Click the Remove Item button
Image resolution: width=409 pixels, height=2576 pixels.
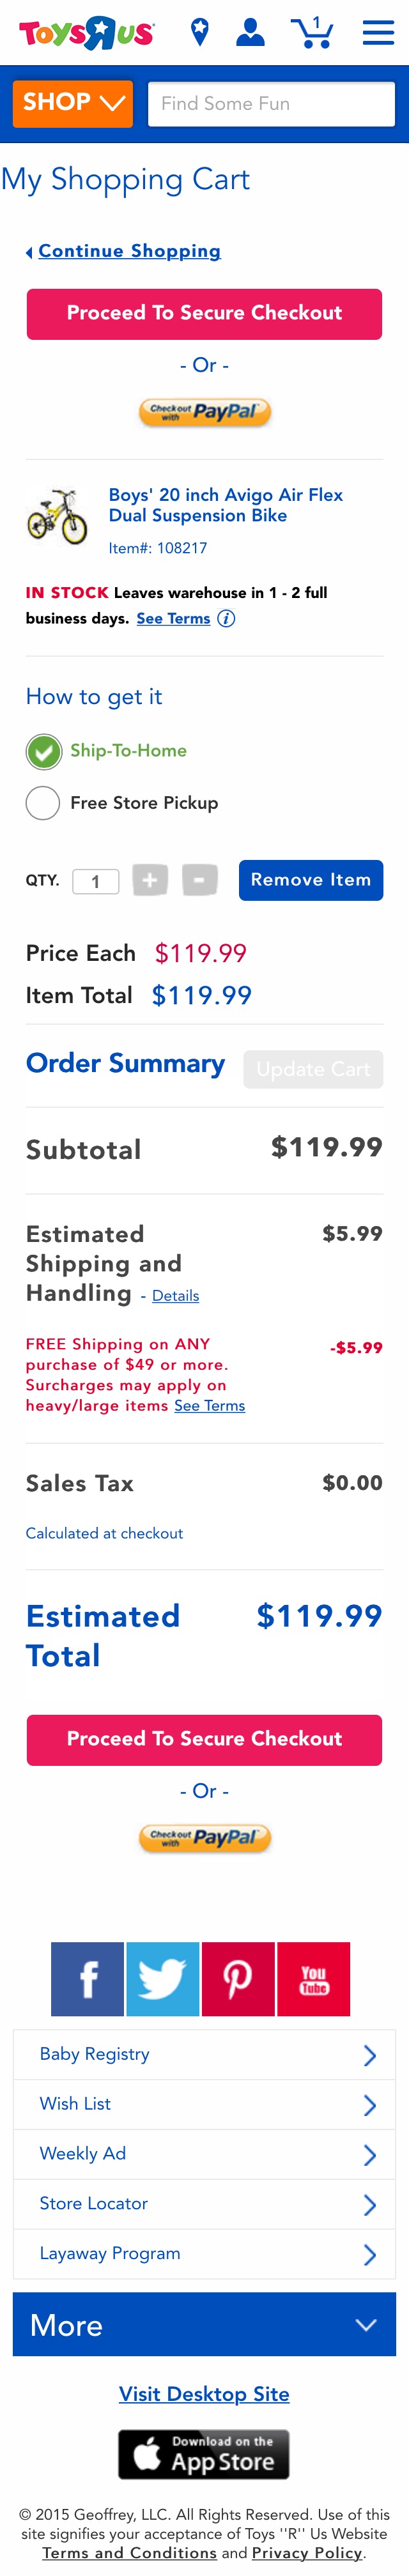pos(310,880)
